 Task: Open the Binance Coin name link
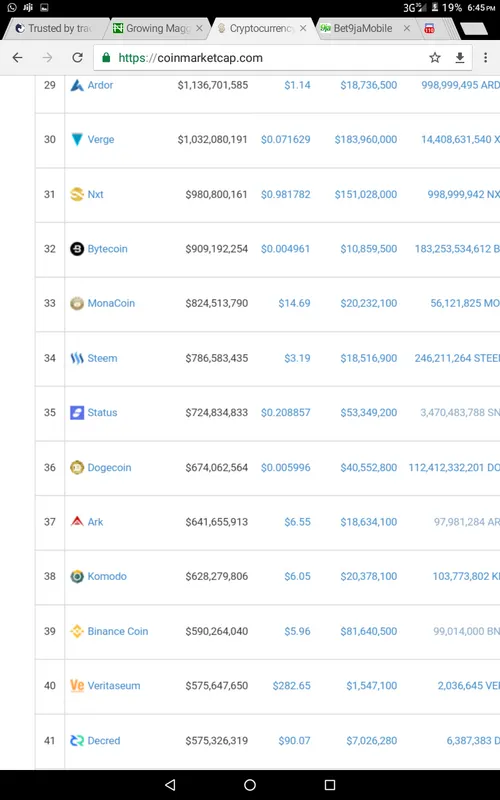tap(118, 631)
